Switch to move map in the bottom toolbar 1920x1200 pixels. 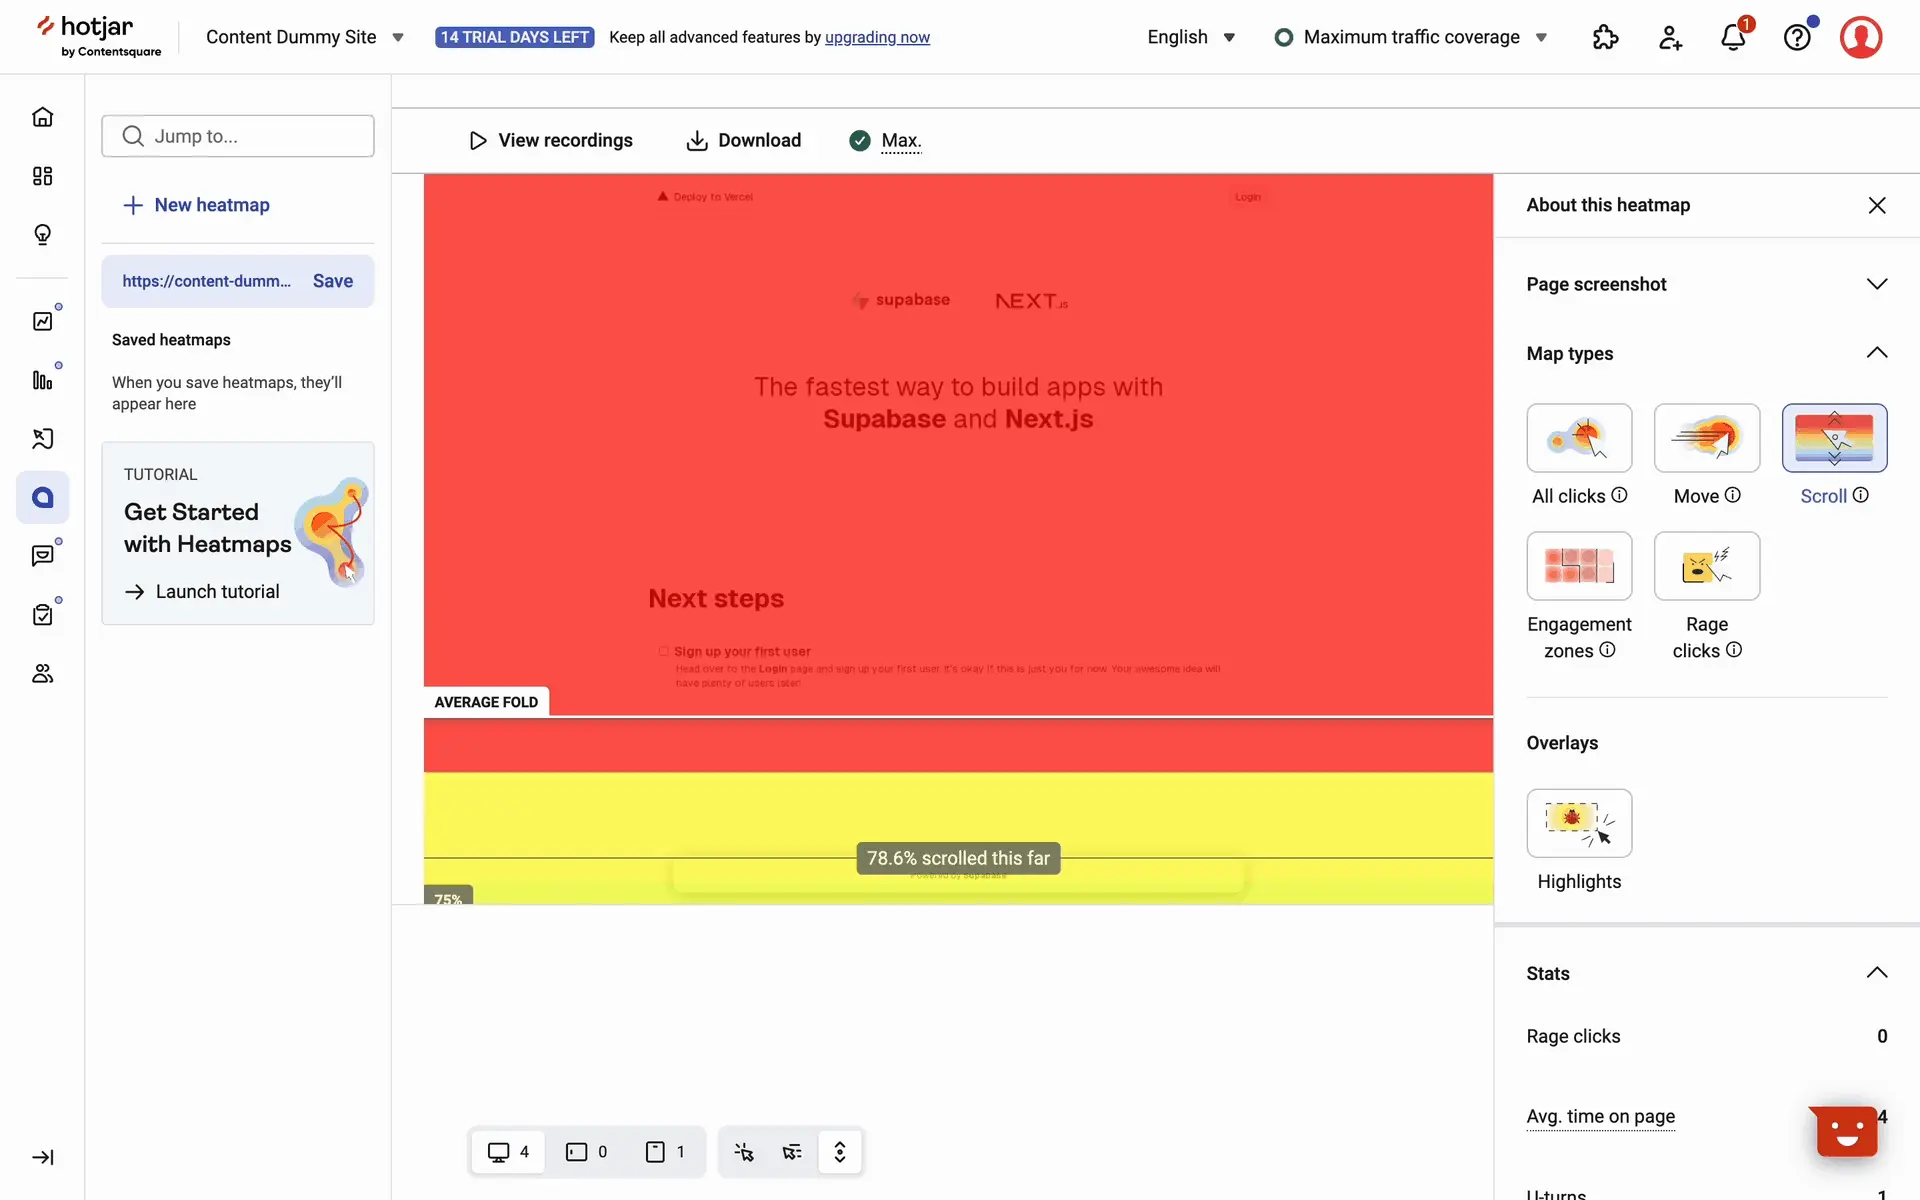point(792,1152)
